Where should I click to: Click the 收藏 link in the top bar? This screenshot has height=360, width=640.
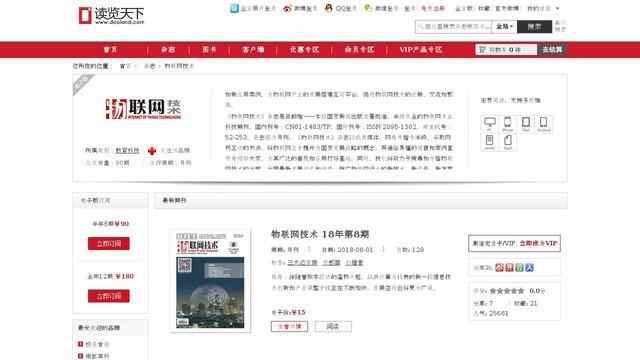pyautogui.click(x=484, y=8)
